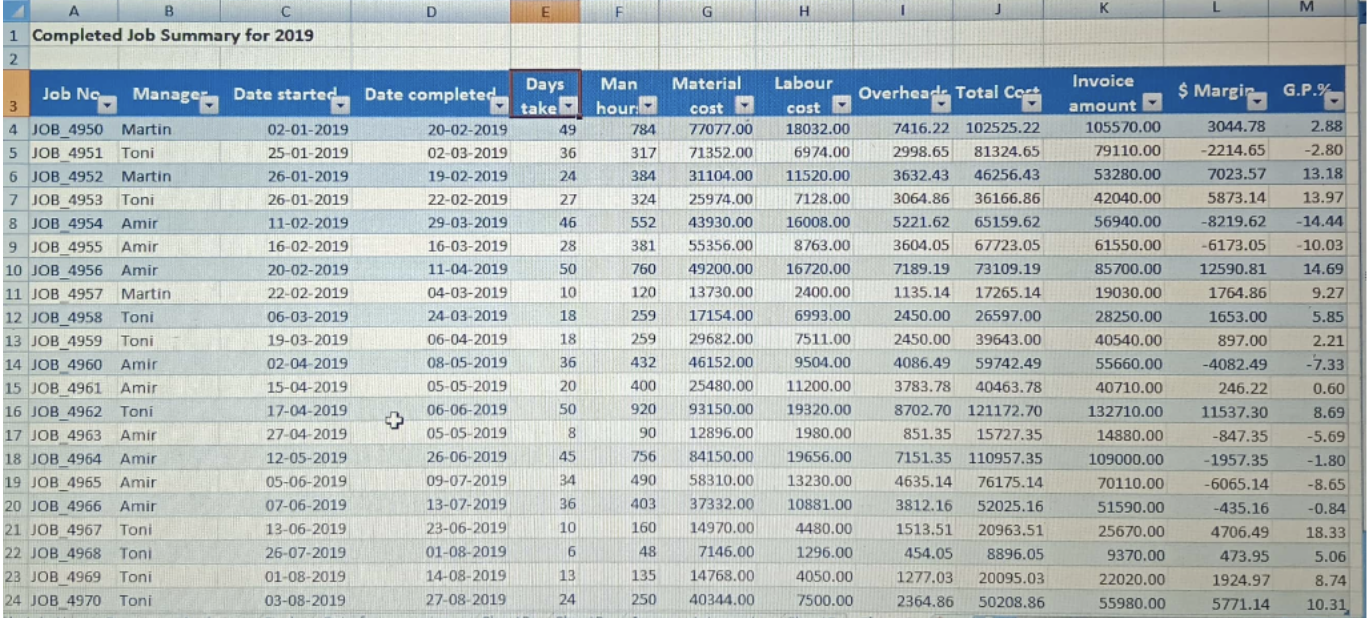Open the Invoice amount filter dropdown

pyautogui.click(x=1153, y=104)
